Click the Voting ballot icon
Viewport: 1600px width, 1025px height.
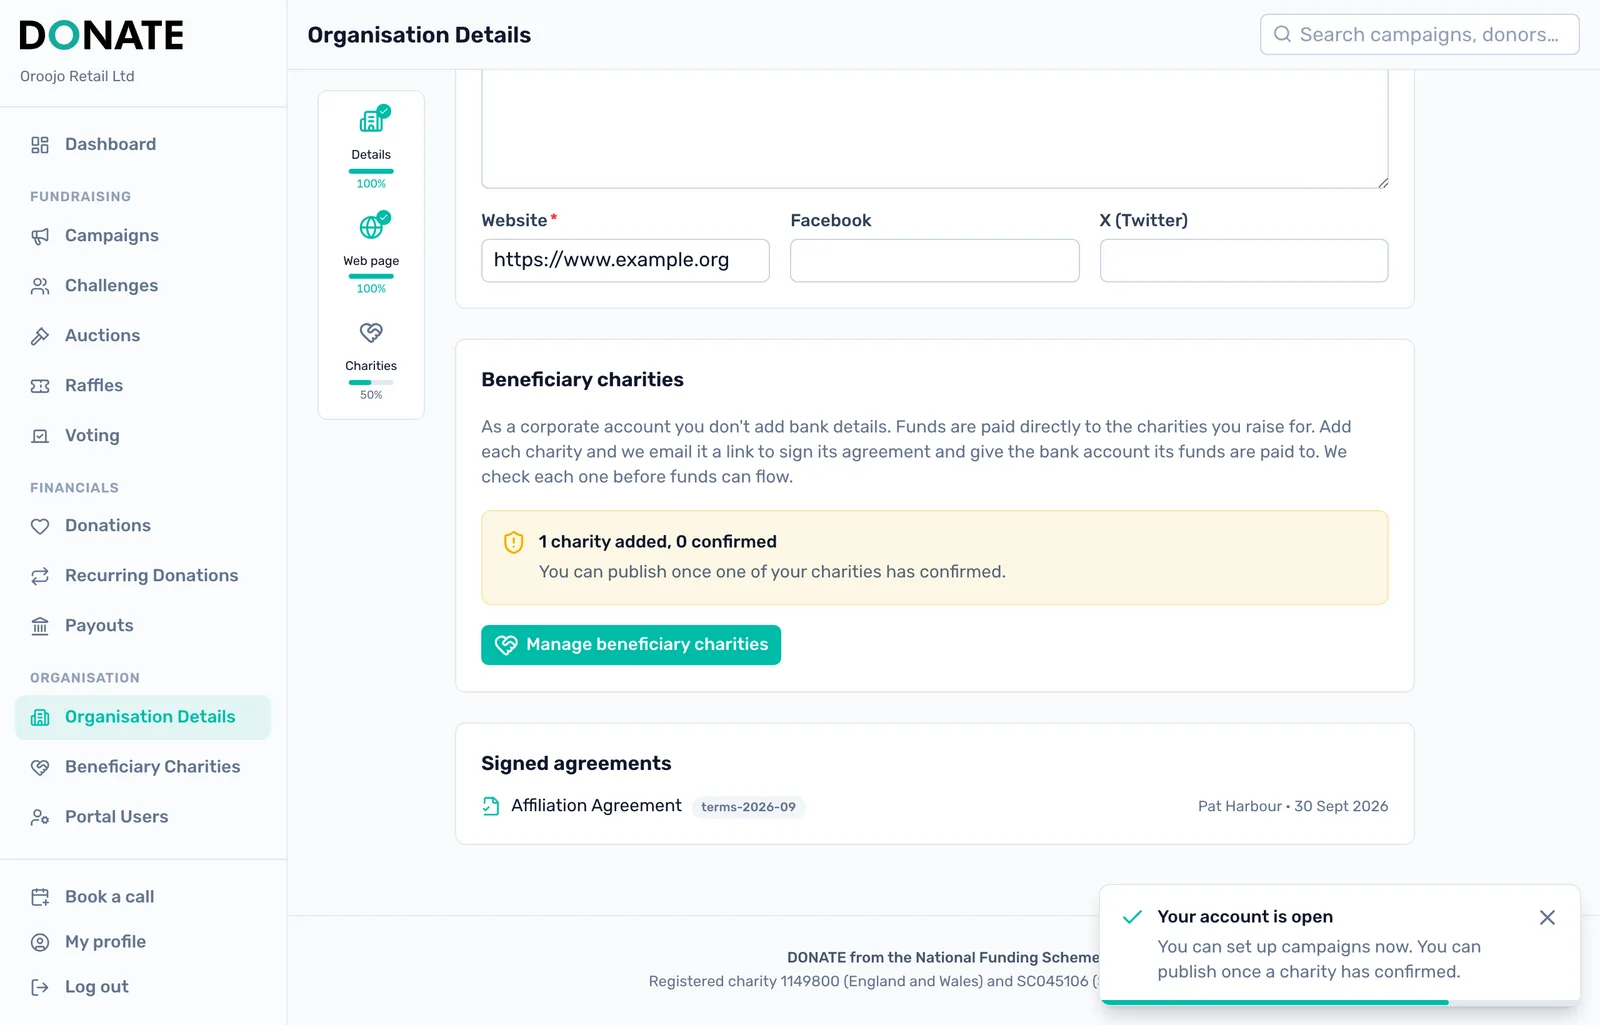(x=40, y=436)
